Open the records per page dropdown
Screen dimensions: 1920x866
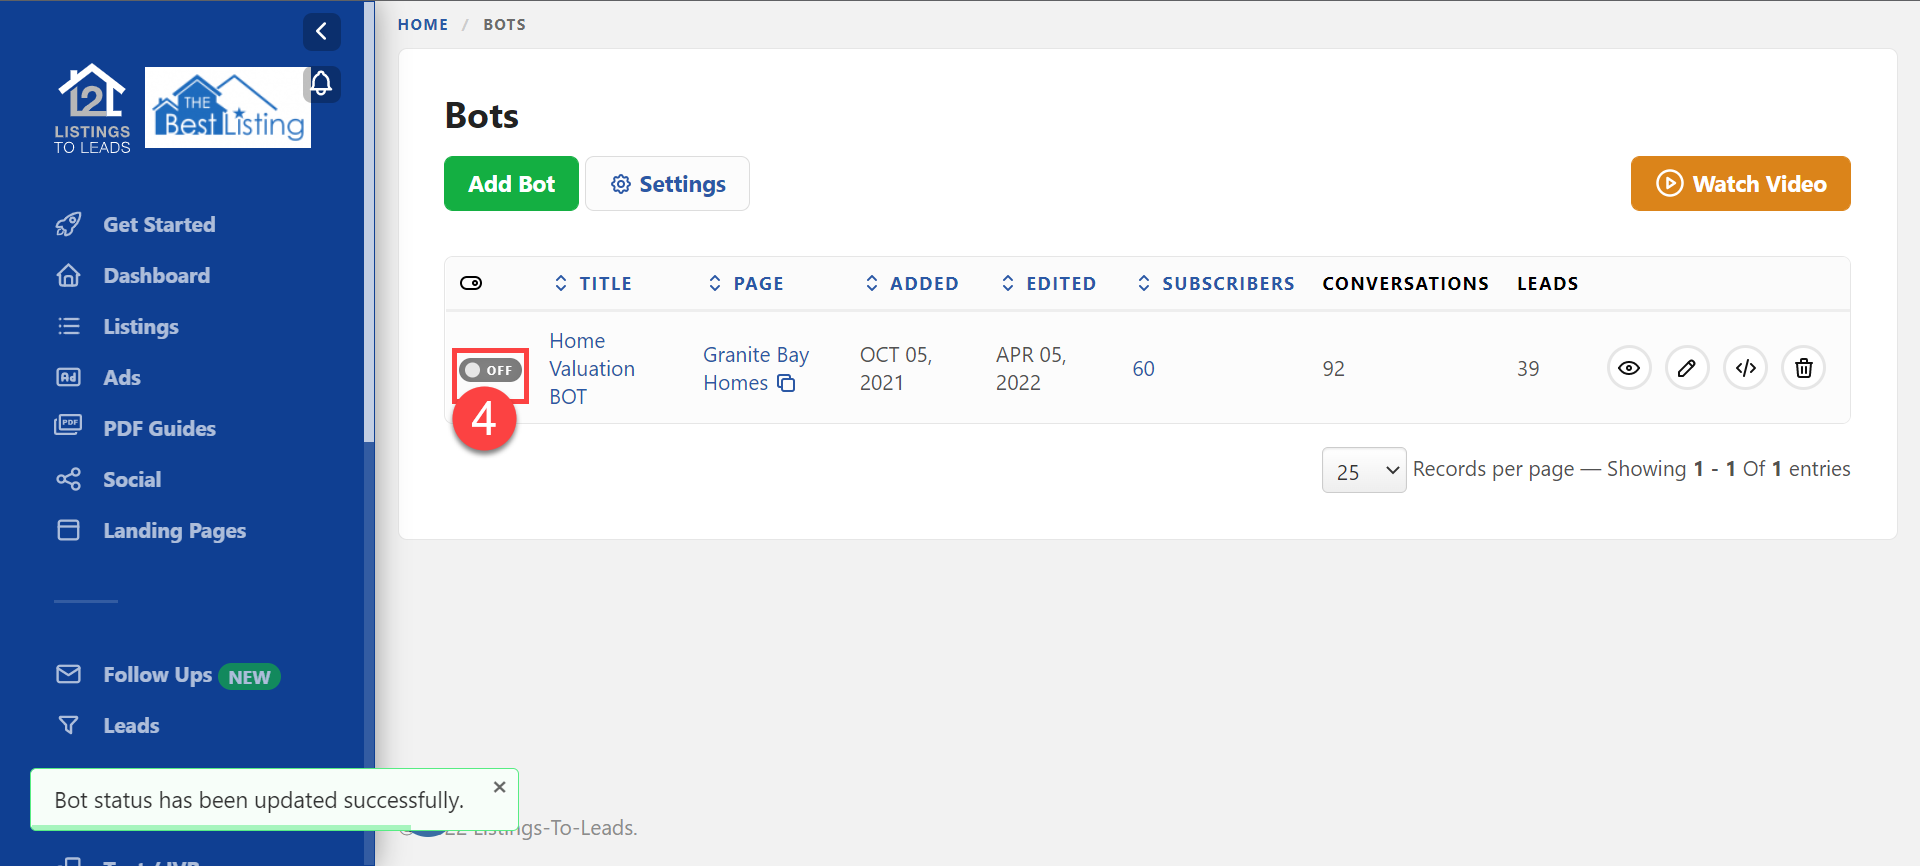click(1363, 470)
